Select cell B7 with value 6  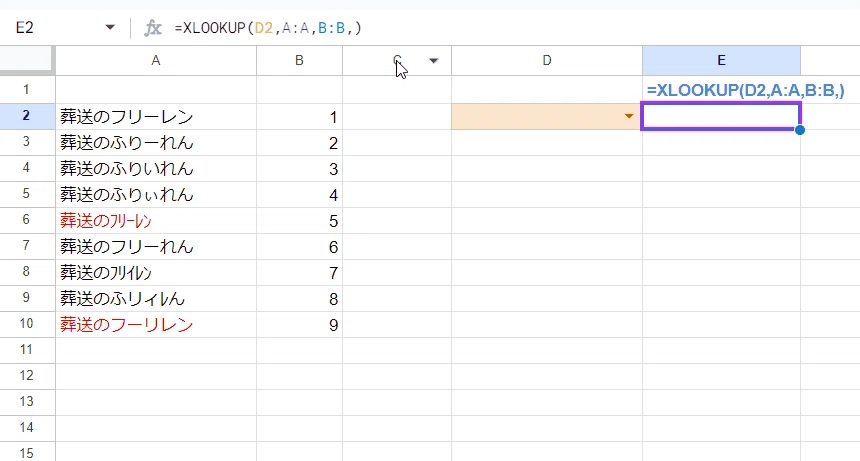[299, 247]
